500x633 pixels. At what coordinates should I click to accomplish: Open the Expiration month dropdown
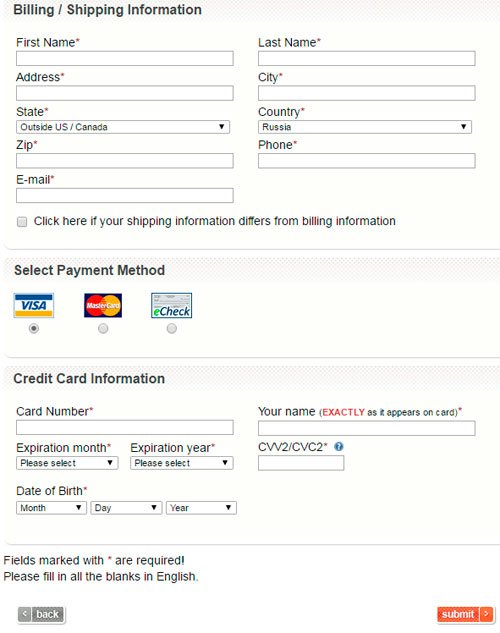[x=67, y=463]
